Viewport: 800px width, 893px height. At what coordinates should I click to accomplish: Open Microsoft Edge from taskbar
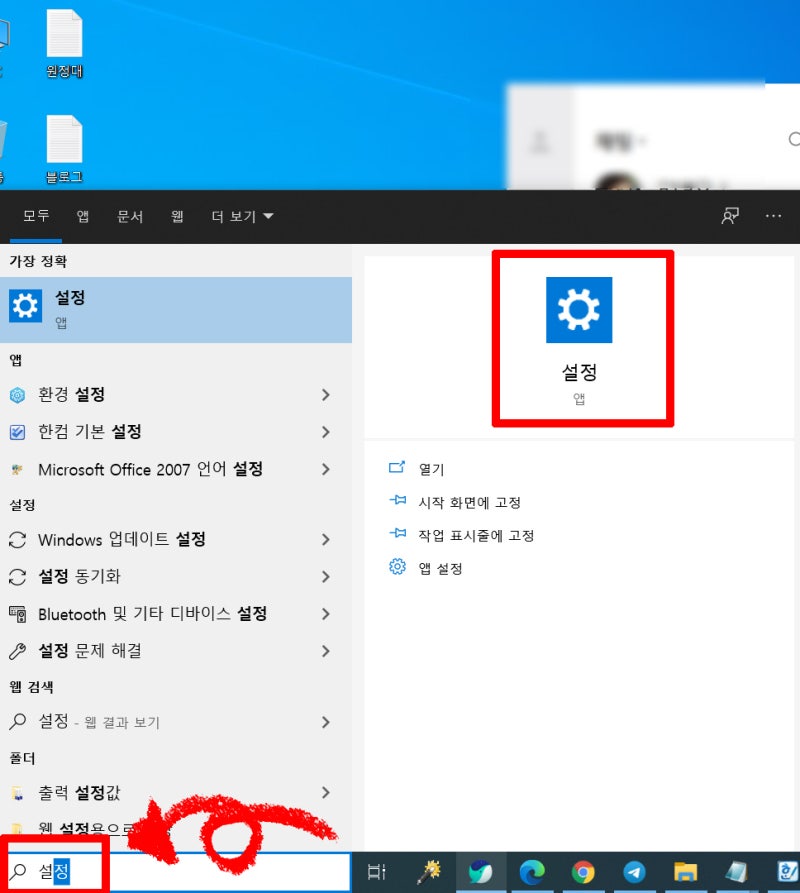coord(532,872)
